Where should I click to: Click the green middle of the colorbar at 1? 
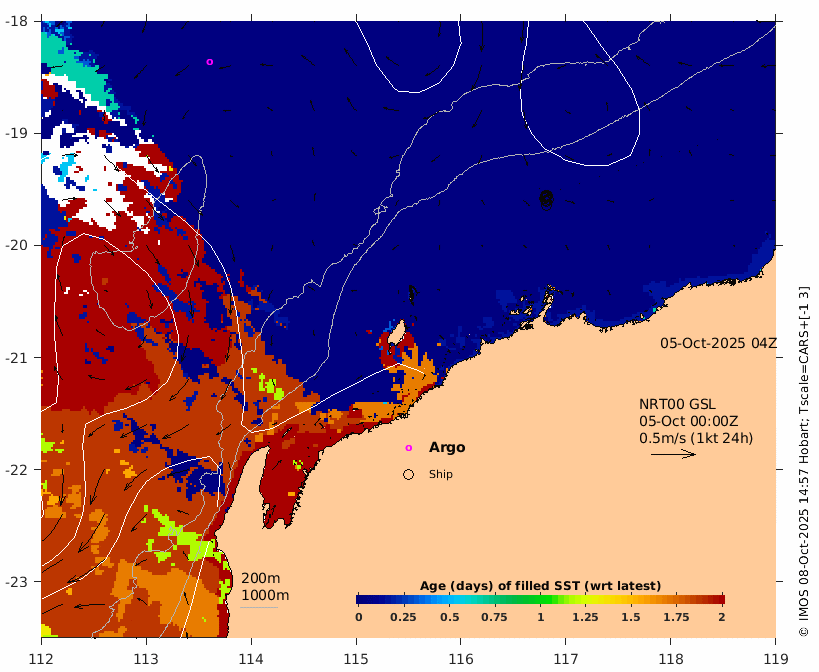[x=541, y=599]
